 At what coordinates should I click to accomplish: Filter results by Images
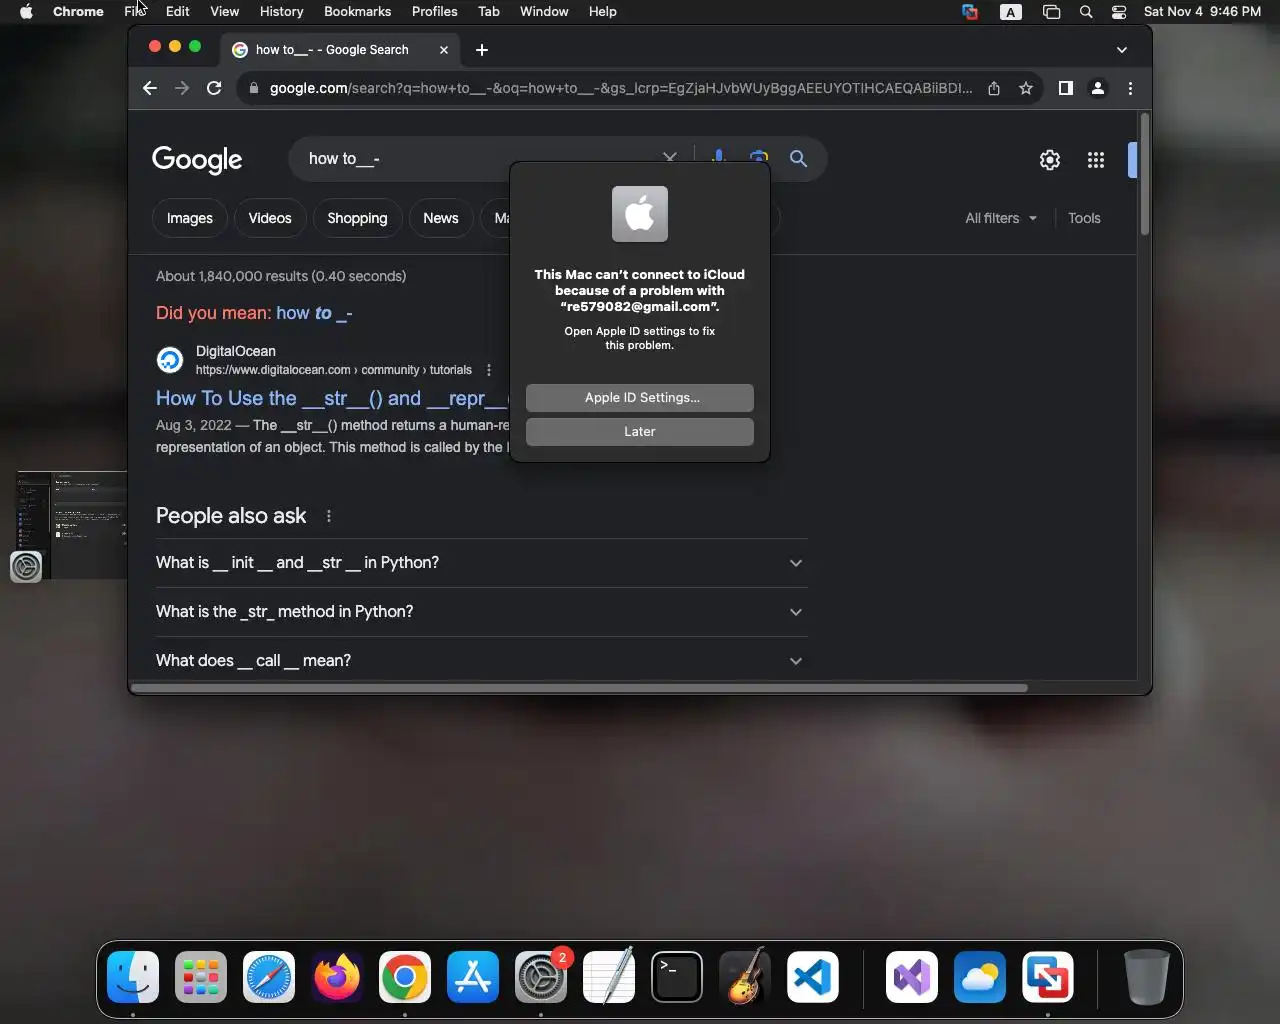coord(190,218)
